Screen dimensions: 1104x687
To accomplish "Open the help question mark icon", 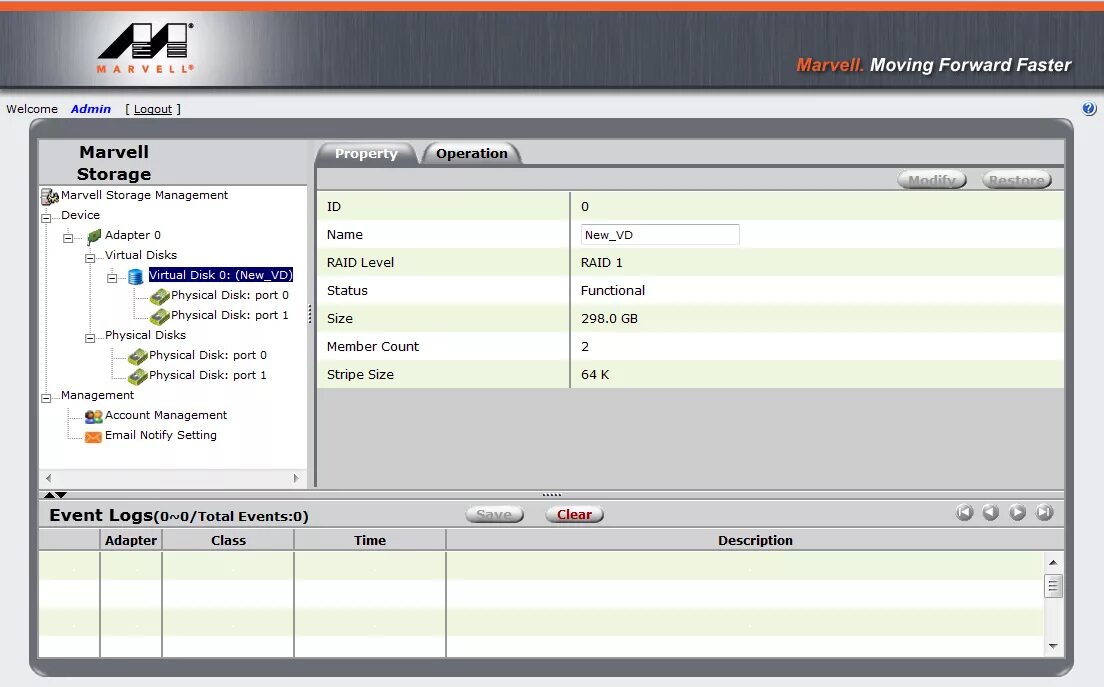I will coord(1089,108).
